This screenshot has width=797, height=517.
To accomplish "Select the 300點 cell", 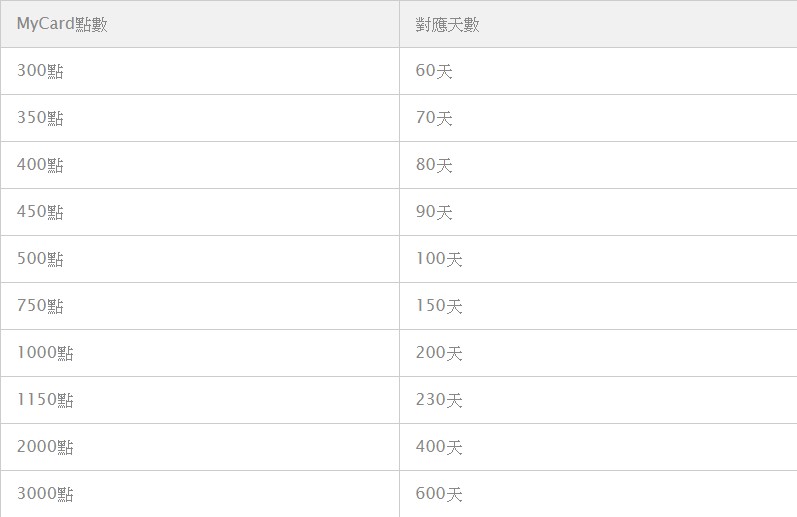I will (x=200, y=71).
